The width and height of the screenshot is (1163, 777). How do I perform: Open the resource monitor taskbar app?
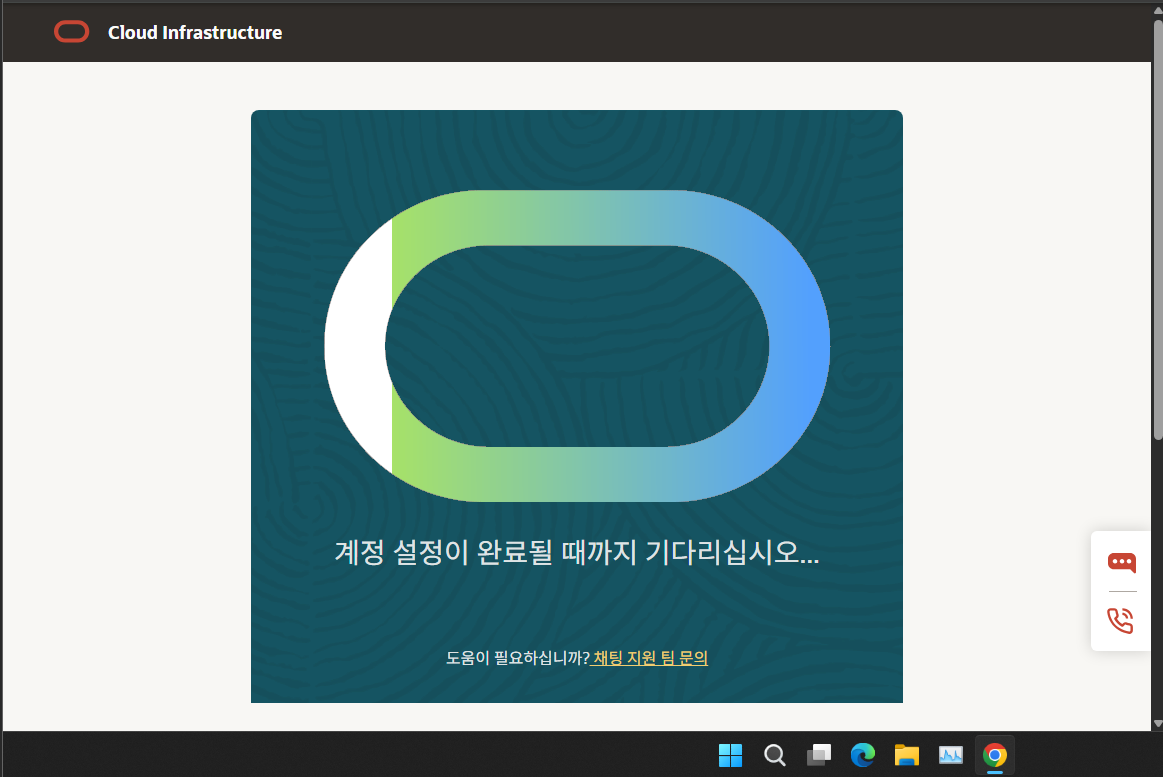click(x=951, y=755)
